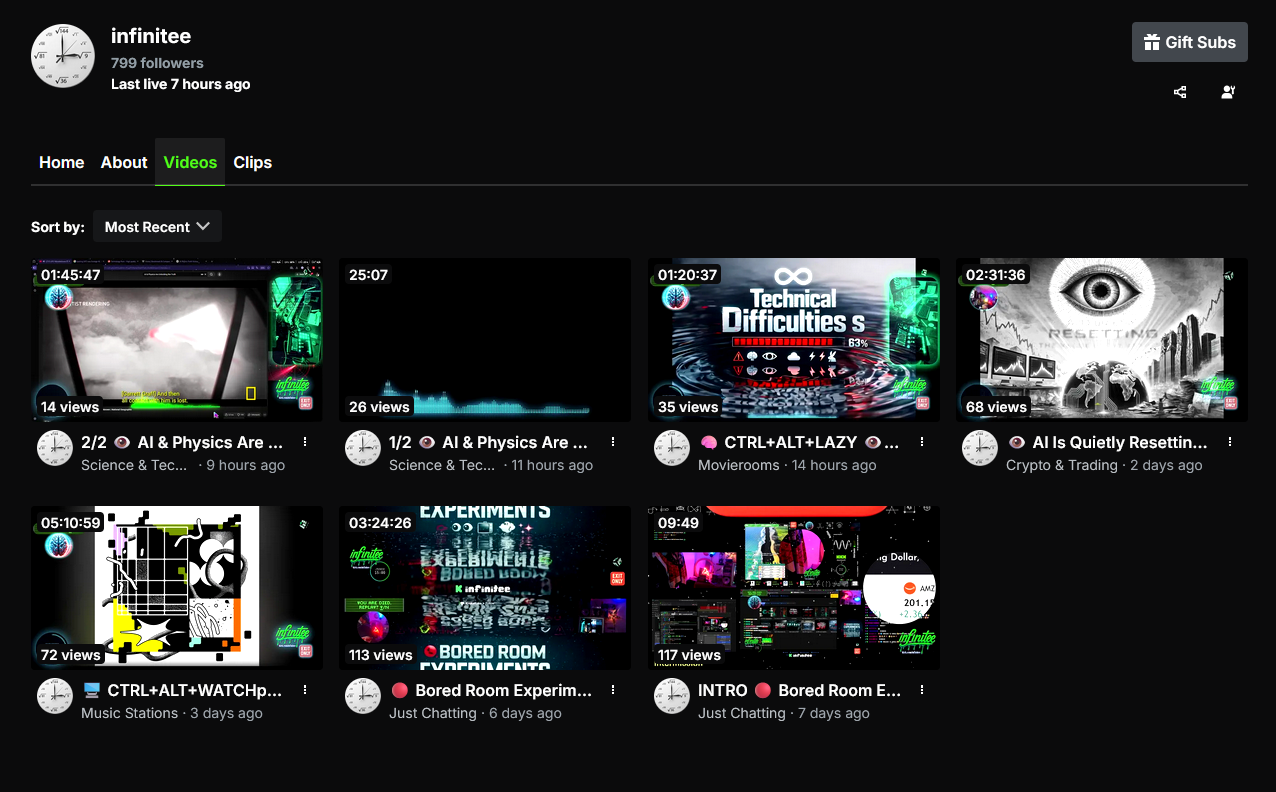Open options menu for INTRO Bored Room video
Image resolution: width=1276 pixels, height=792 pixels.
[922, 690]
